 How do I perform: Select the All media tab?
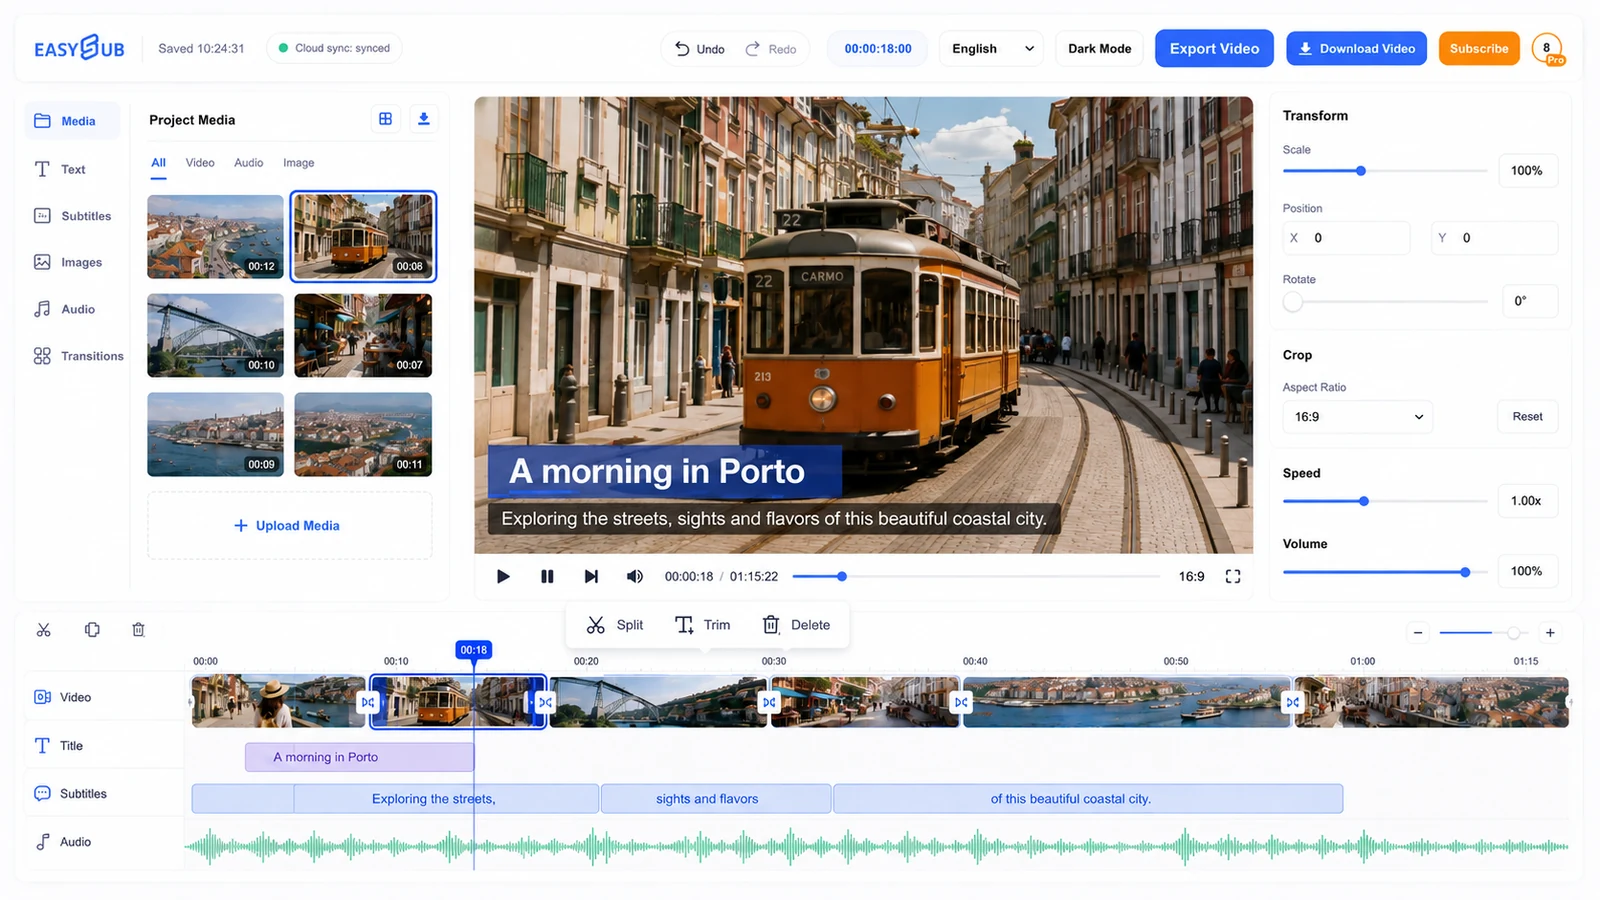click(x=158, y=163)
